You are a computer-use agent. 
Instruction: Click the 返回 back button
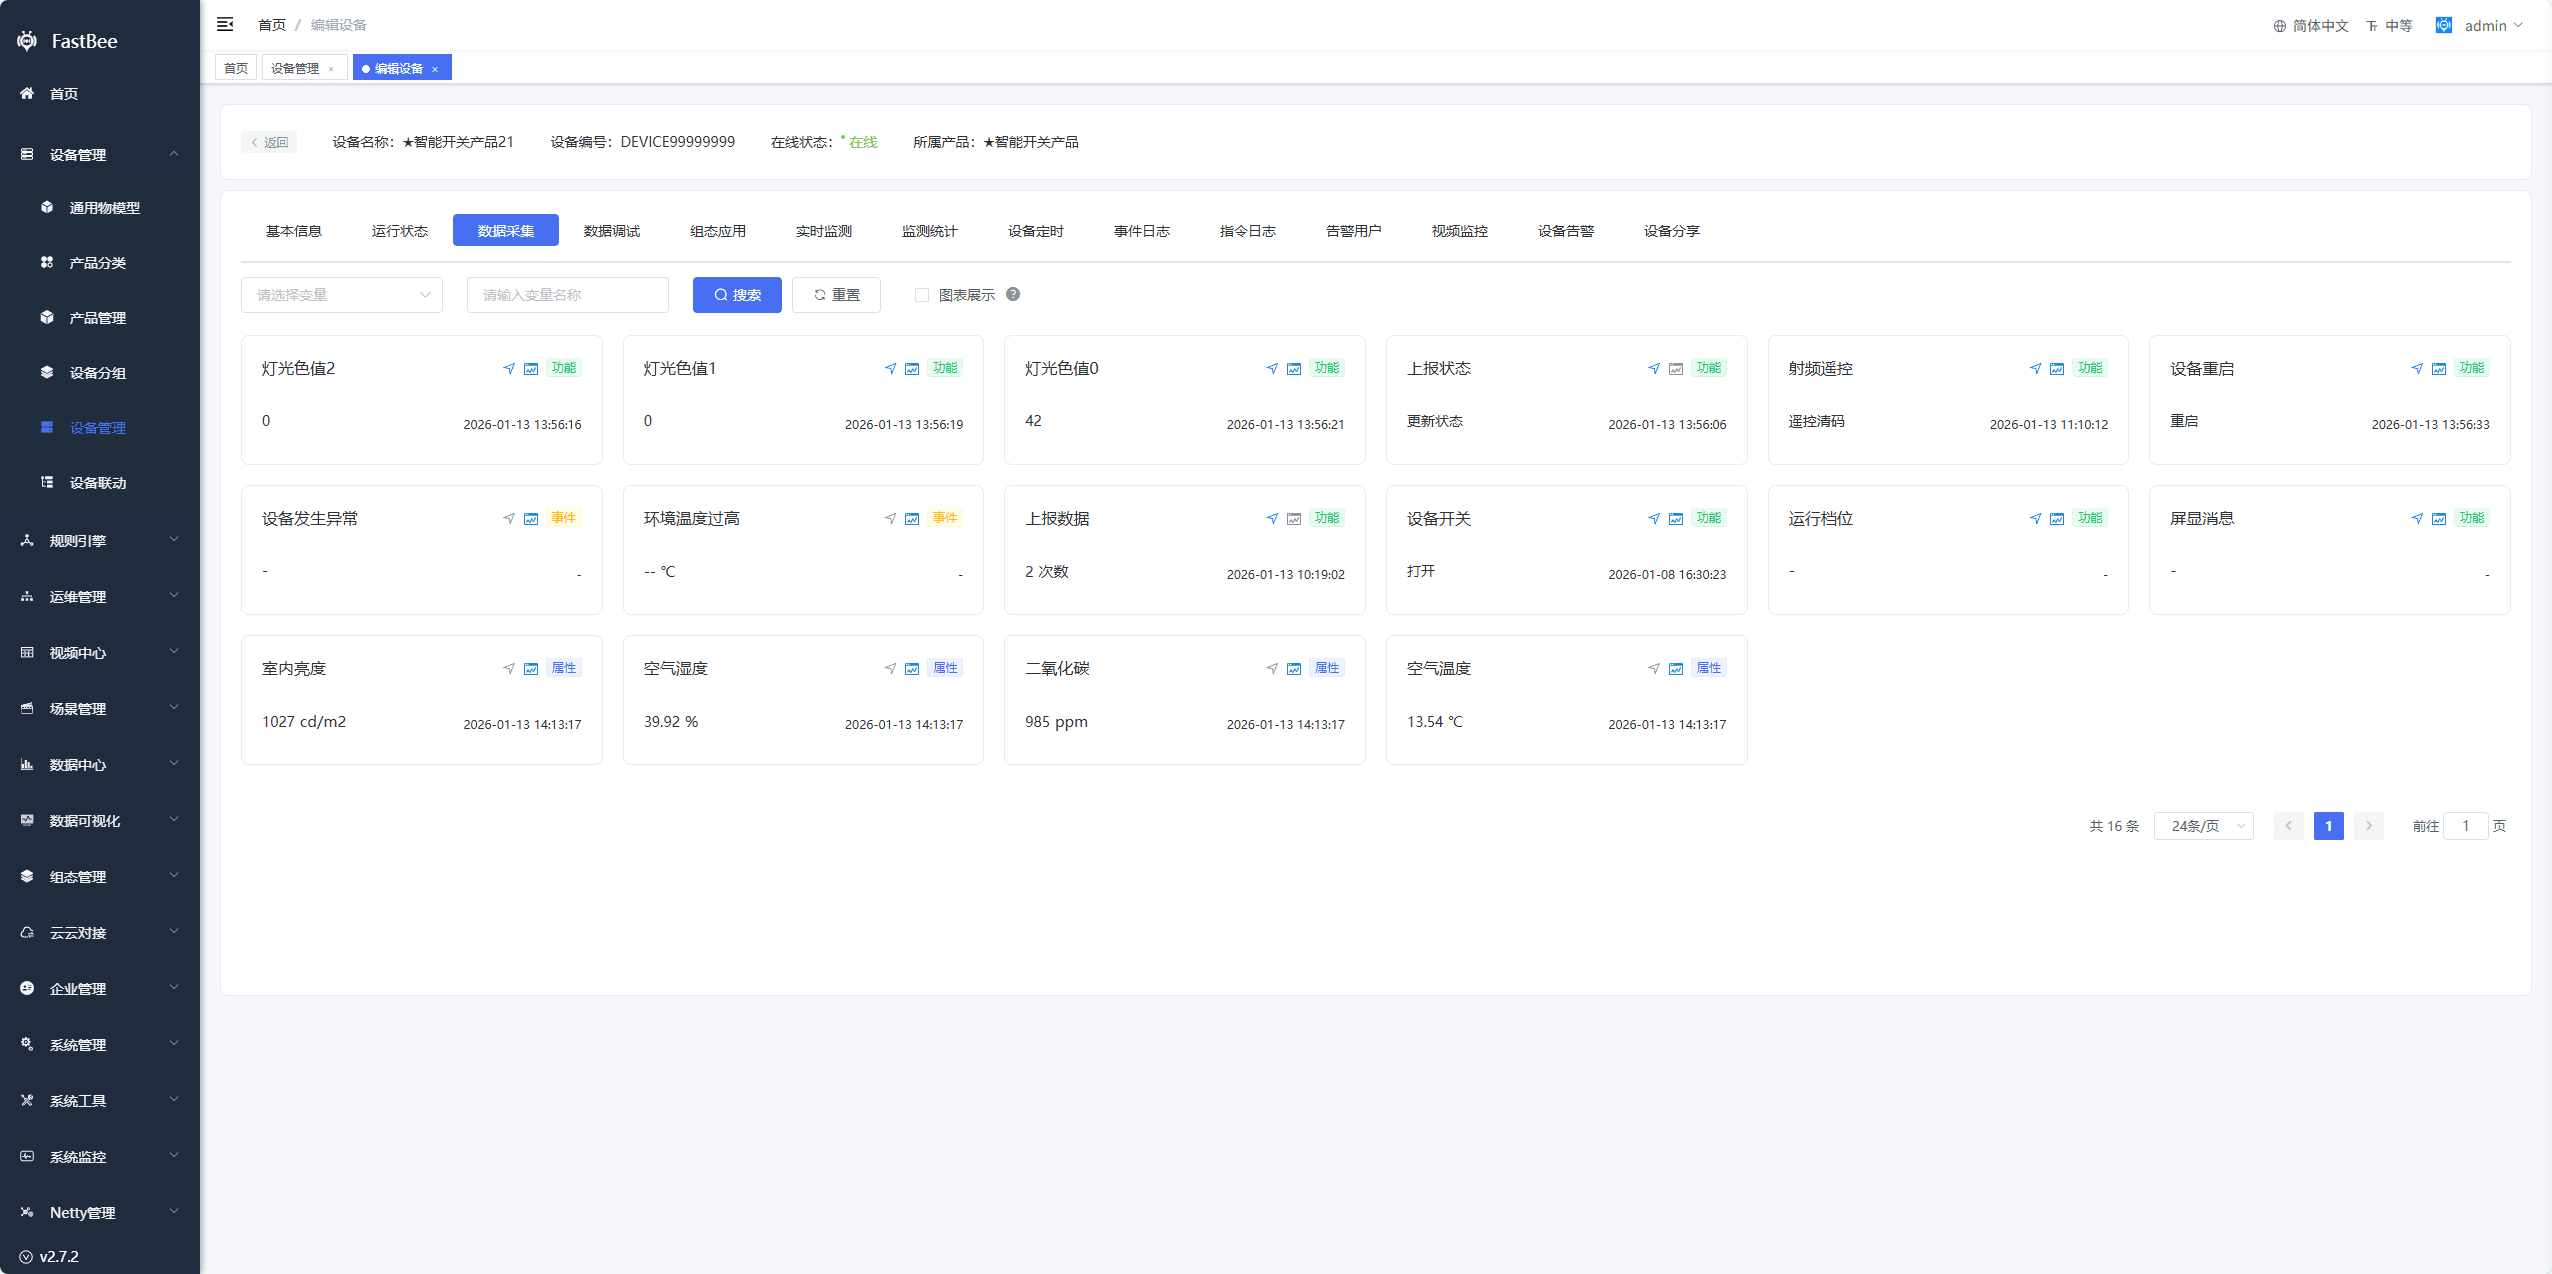click(x=269, y=142)
